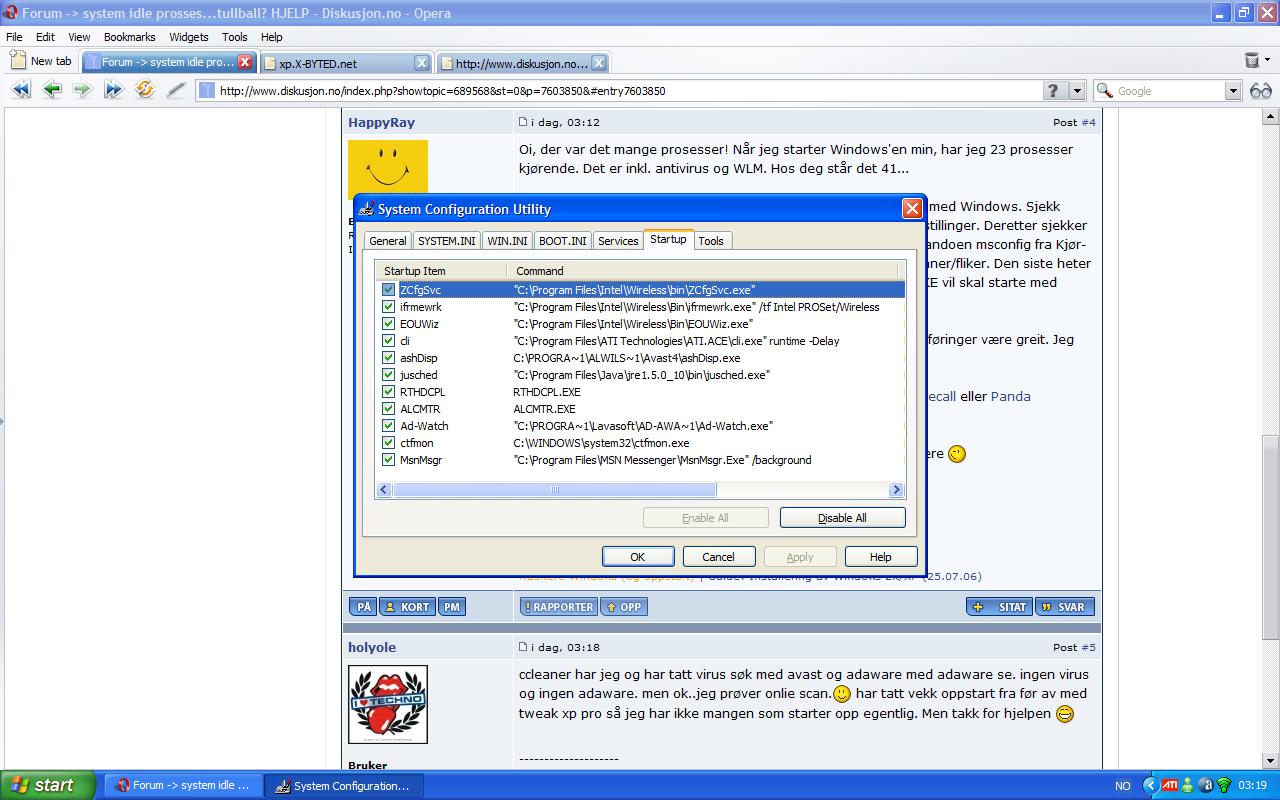Viewport: 1280px width, 800px height.
Task: Close the xp.X-BYTED.net tab
Action: [x=422, y=63]
